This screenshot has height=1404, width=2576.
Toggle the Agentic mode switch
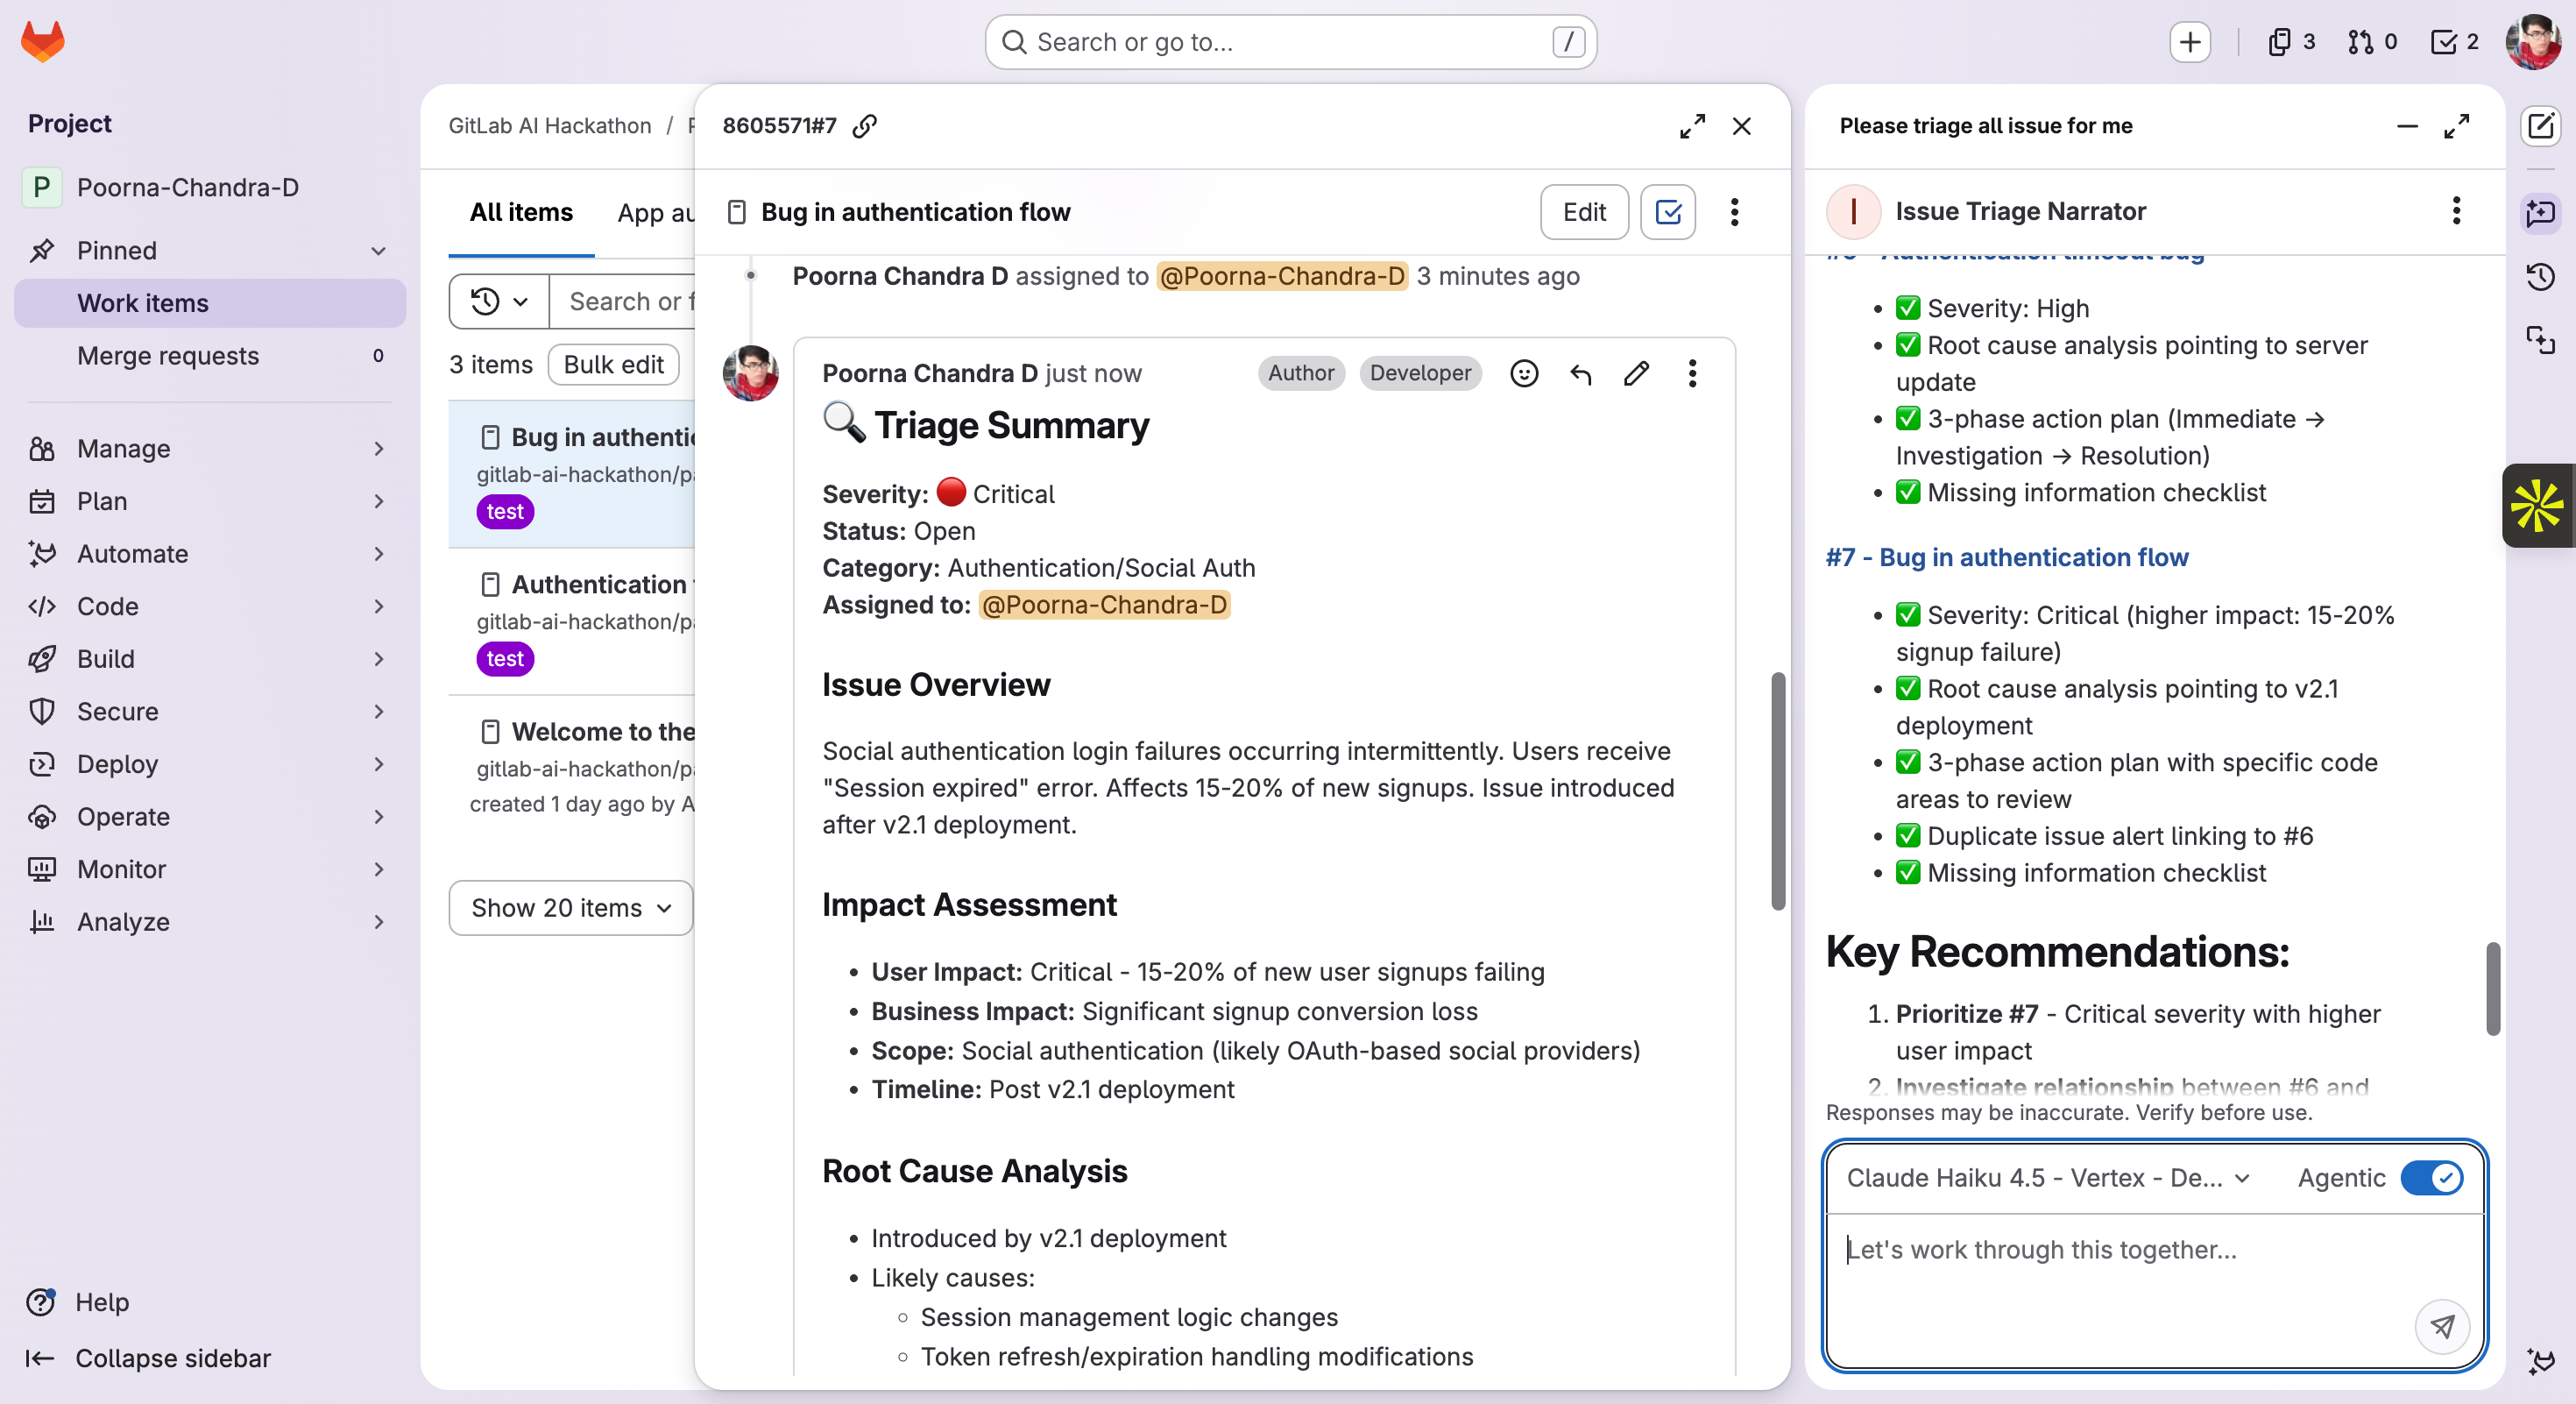tap(2431, 1178)
